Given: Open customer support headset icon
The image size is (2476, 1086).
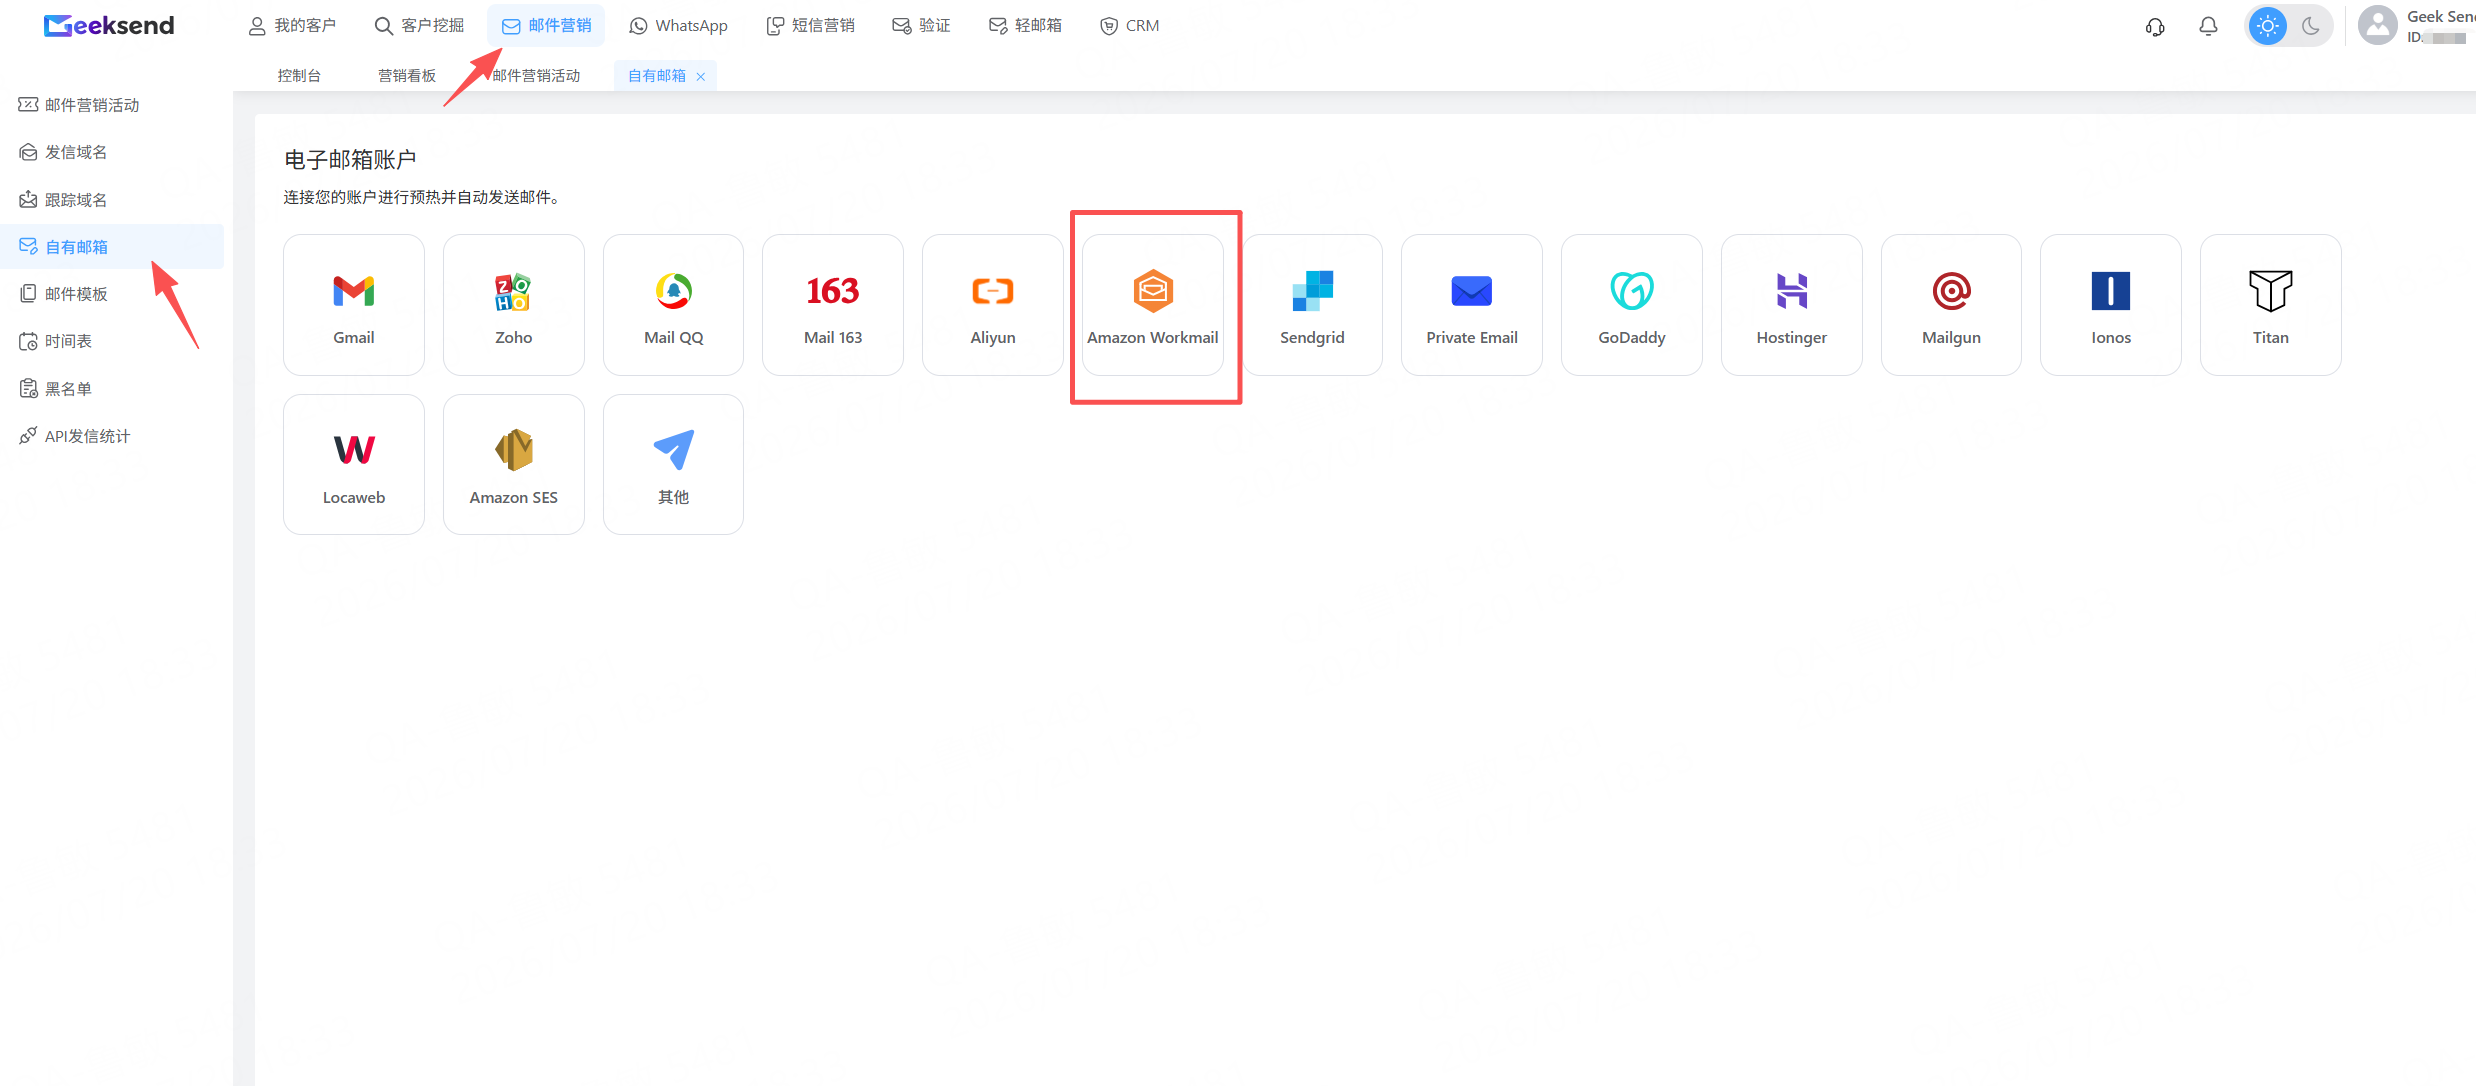Looking at the screenshot, I should point(2155,26).
